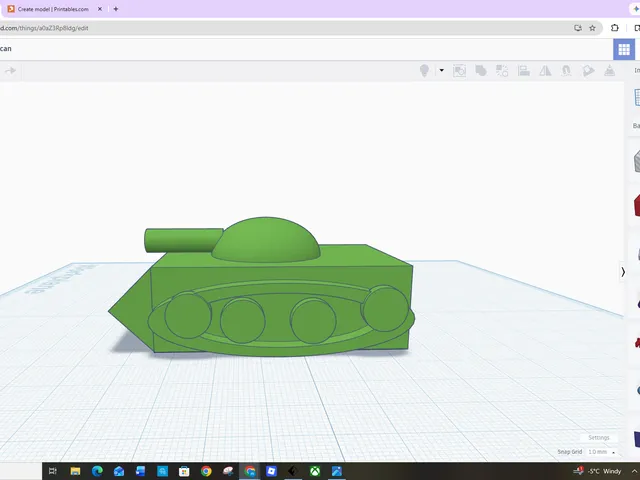
Task: Open the Photos app taskbar icon
Action: 337,471
